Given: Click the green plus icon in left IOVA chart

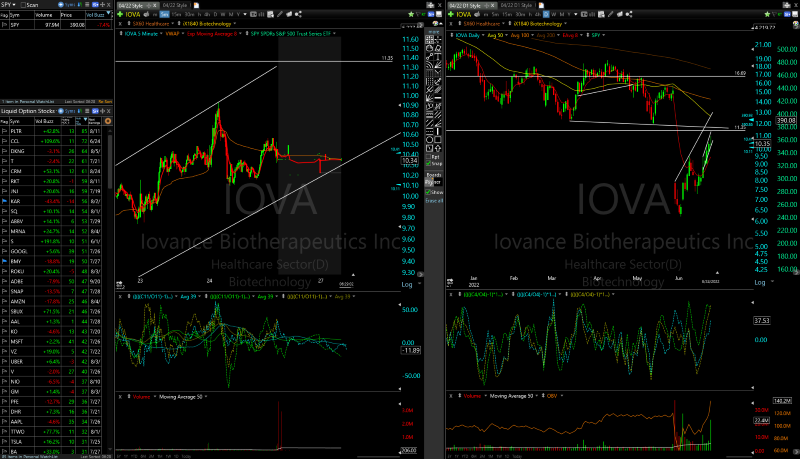Looking at the screenshot, I should [x=120, y=14].
